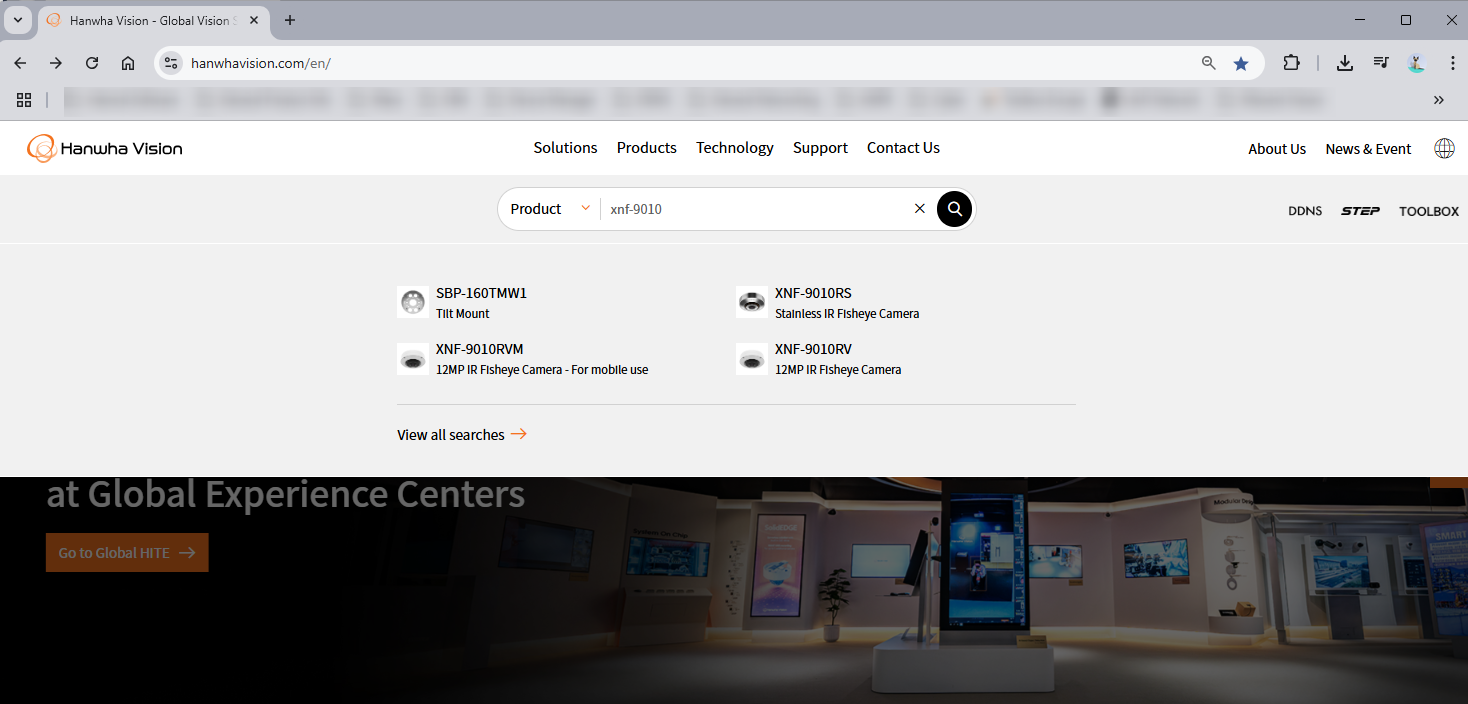Open the About Us link
The width and height of the screenshot is (1468, 704).
tap(1277, 149)
